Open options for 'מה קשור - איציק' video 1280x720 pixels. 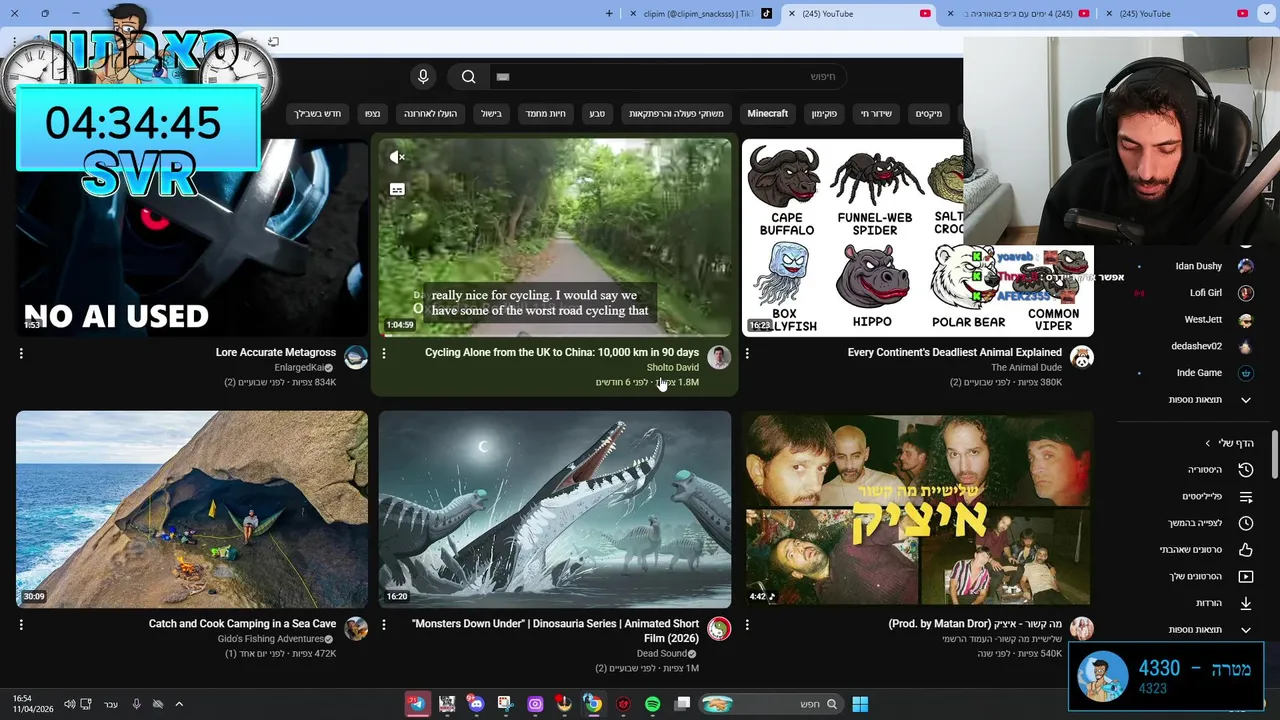pos(747,624)
